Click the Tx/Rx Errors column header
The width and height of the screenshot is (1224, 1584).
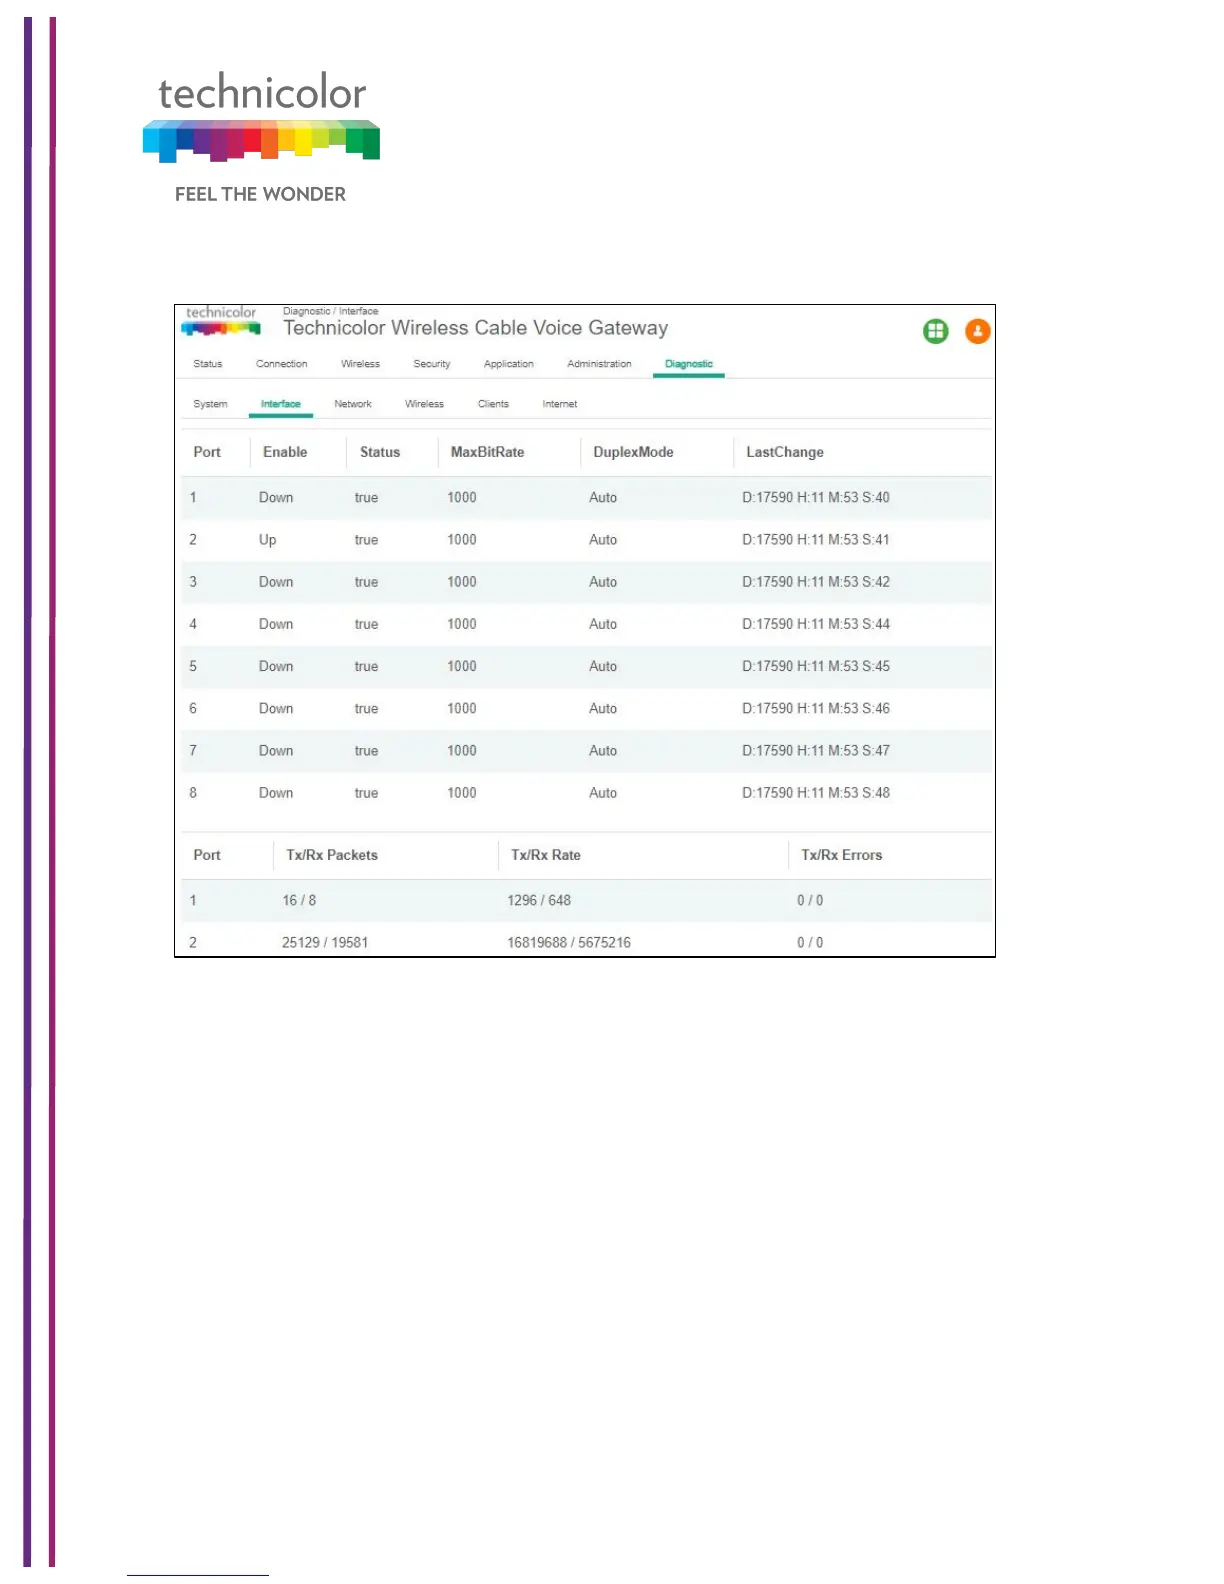pyautogui.click(x=842, y=855)
